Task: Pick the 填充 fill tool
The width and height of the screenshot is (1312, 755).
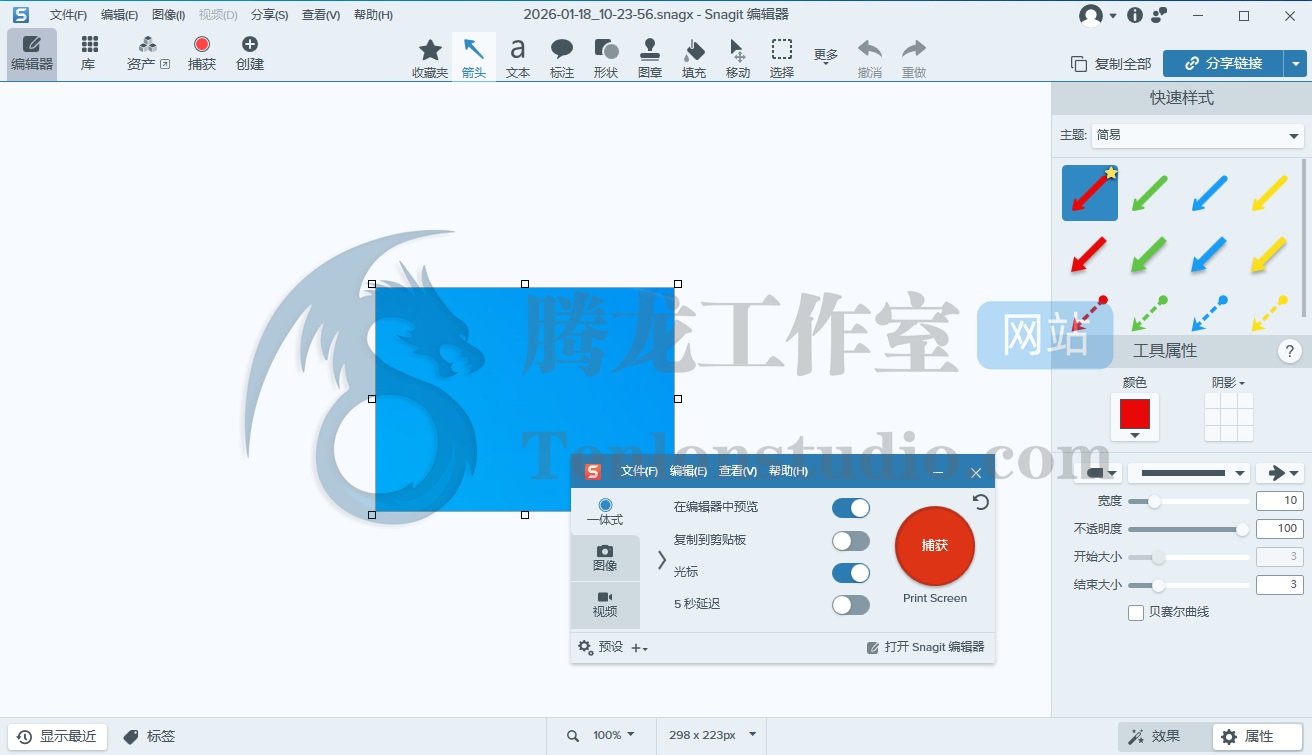Action: tap(694, 57)
